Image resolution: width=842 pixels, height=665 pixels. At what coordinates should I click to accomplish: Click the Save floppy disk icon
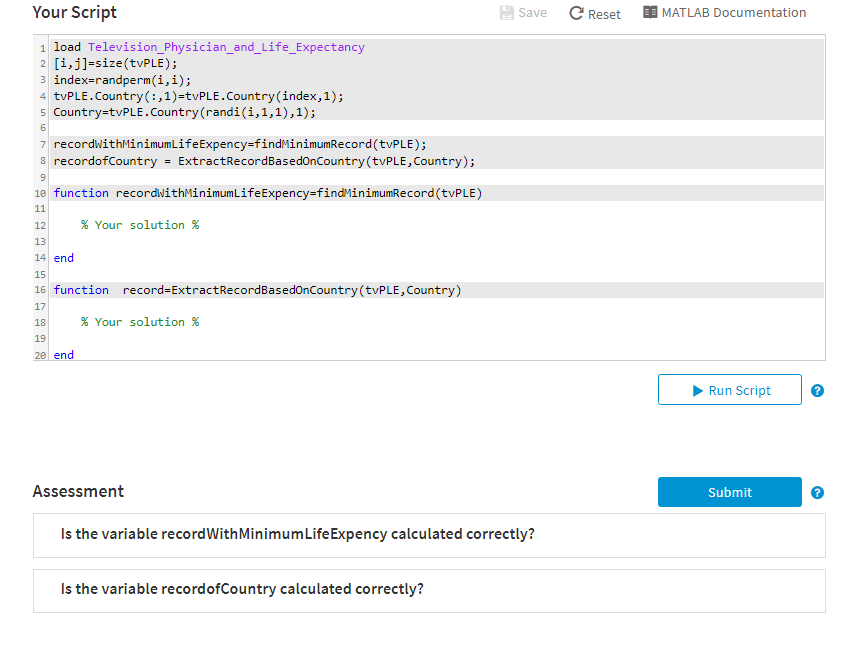[x=506, y=13]
